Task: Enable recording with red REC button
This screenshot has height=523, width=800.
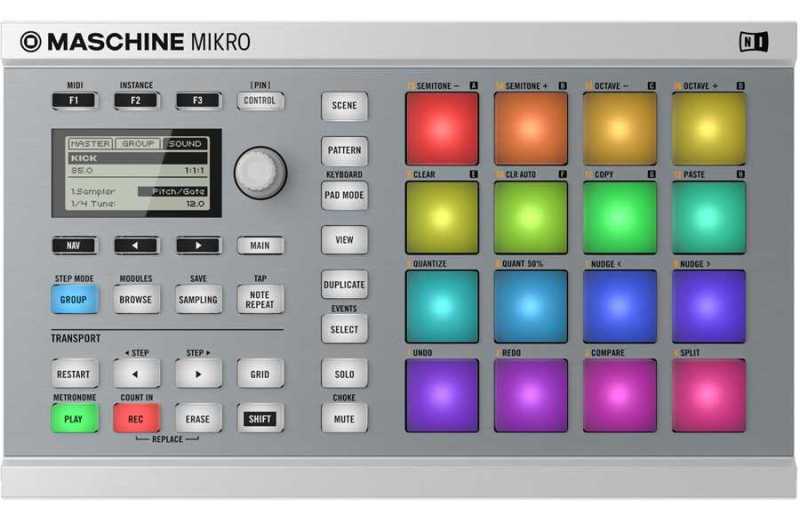Action: 136,419
